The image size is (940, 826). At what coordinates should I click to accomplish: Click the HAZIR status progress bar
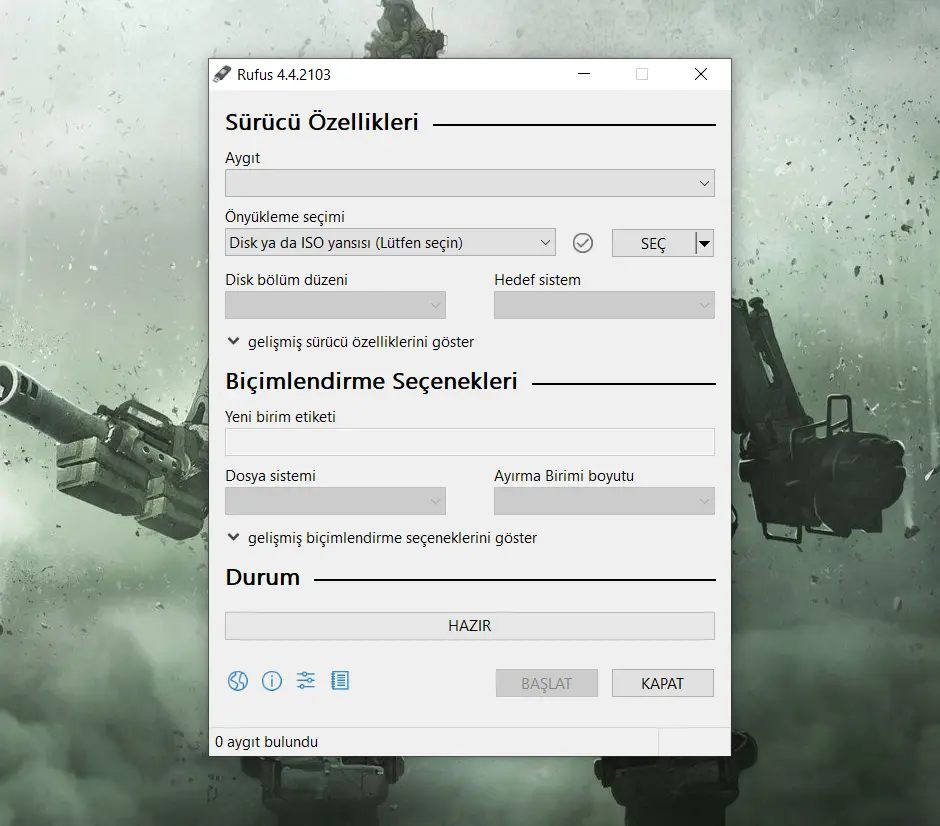click(469, 626)
